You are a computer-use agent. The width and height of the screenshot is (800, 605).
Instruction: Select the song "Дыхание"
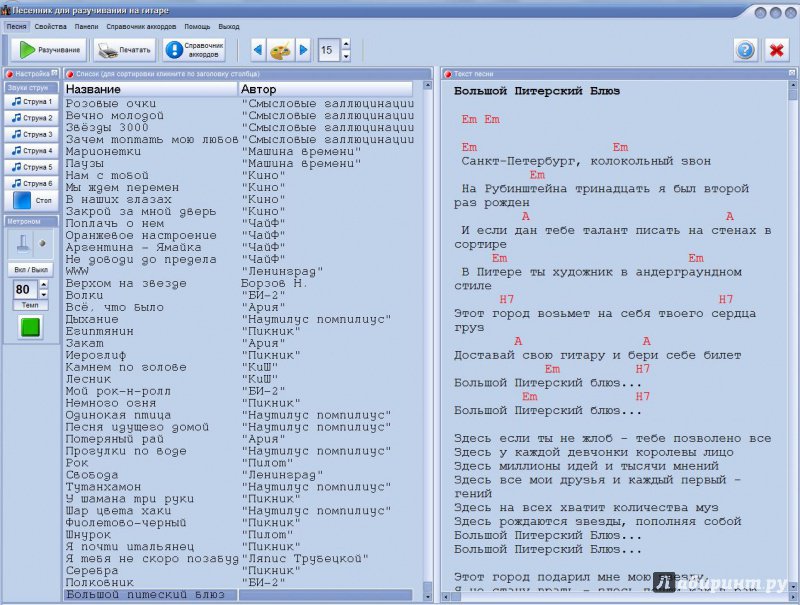[x=92, y=319]
